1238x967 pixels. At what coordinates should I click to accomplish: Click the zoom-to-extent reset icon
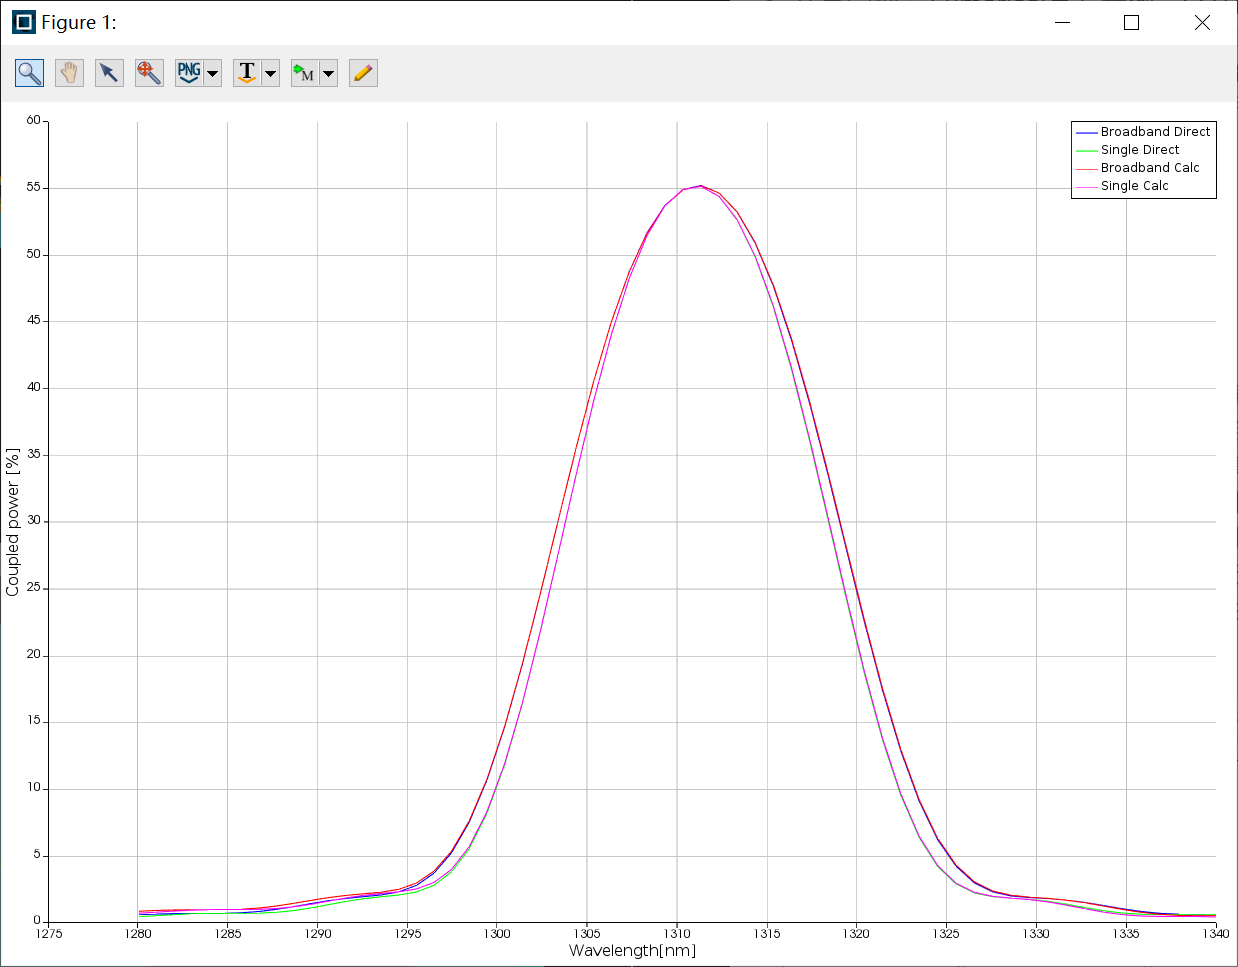[149, 73]
